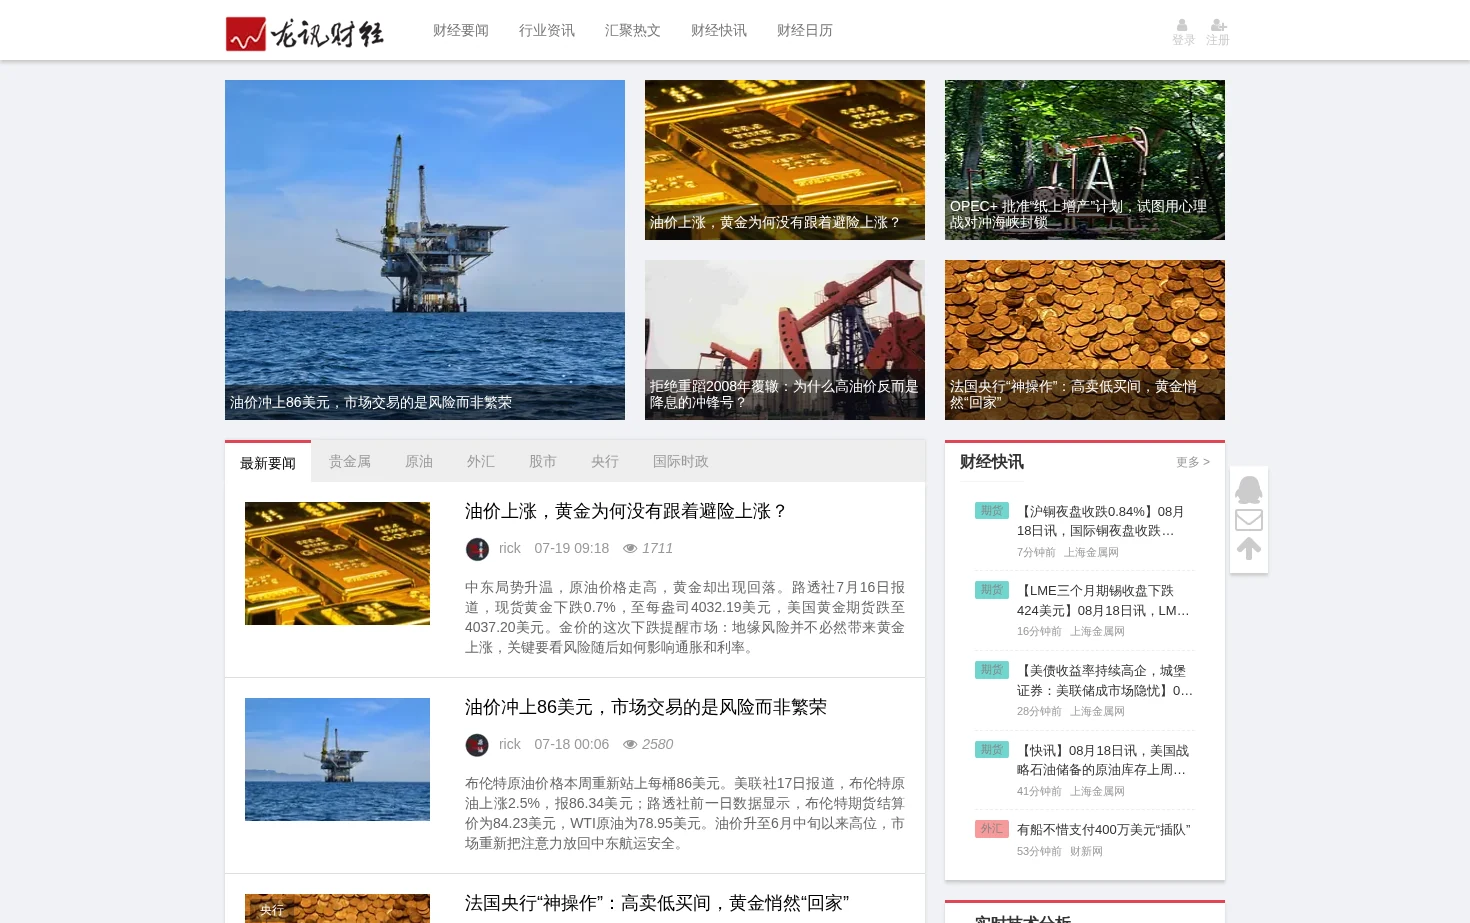Open the gold bars banner image
Viewport: 1470px width, 923px height.
click(785, 160)
